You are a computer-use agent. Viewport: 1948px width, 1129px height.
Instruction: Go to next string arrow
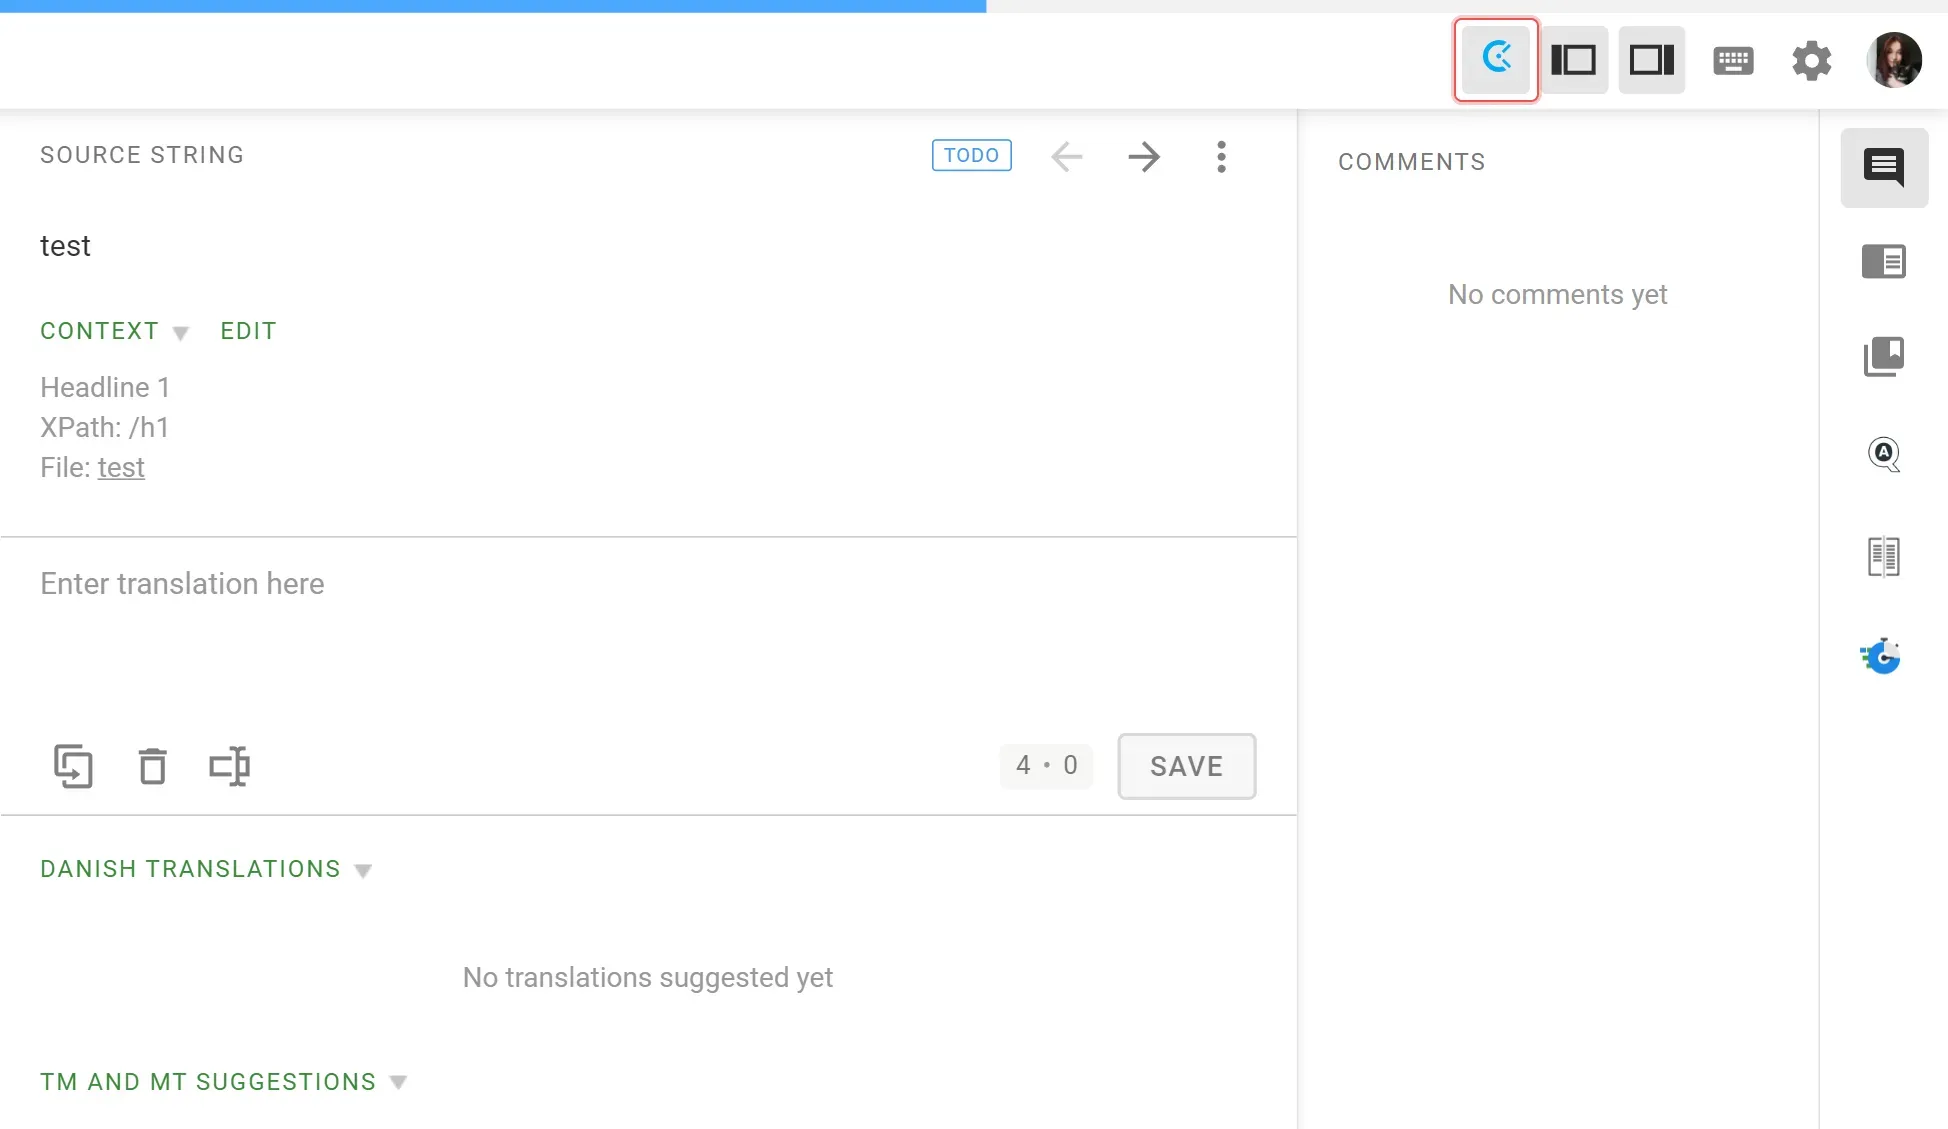[x=1144, y=156]
